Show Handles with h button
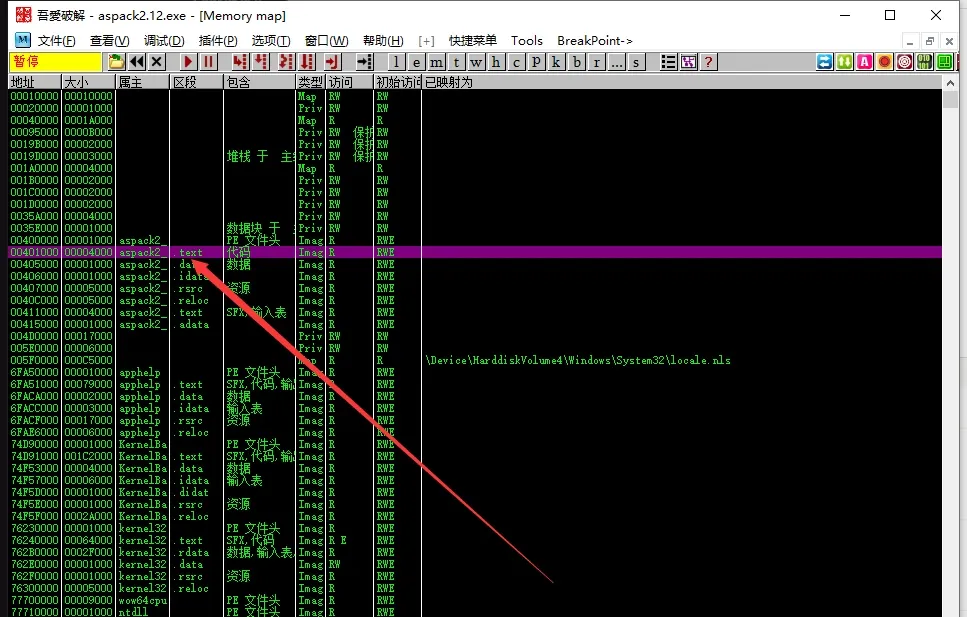This screenshot has height=617, width=967. click(496, 62)
